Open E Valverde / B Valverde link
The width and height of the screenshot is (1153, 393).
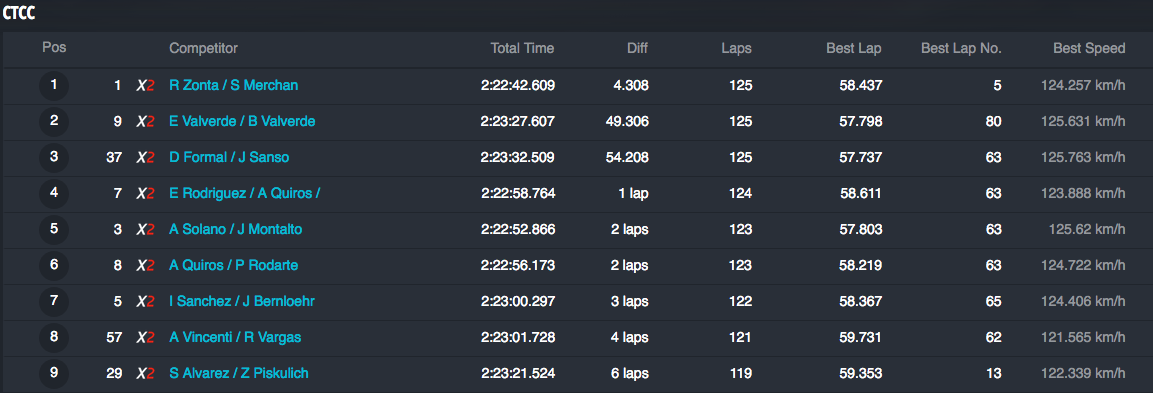tap(242, 121)
